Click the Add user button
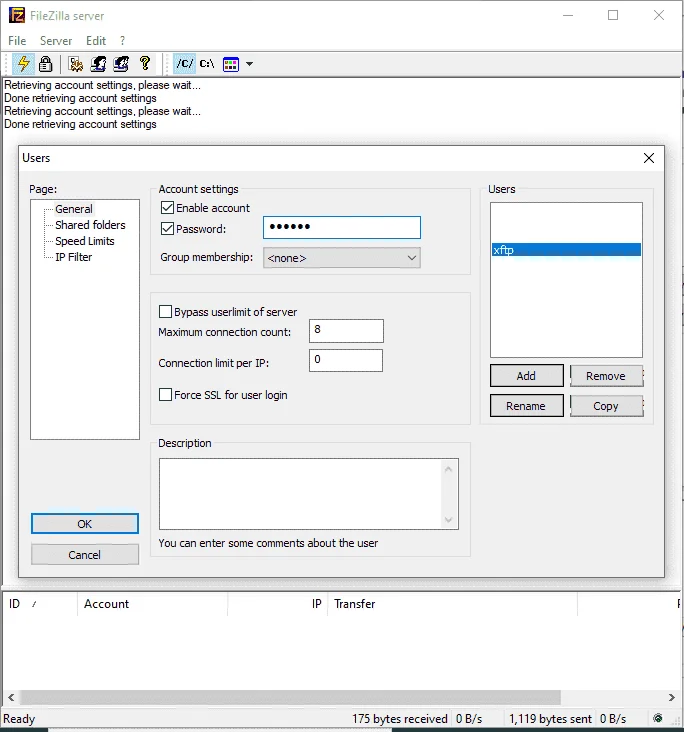684x732 pixels. tap(526, 376)
